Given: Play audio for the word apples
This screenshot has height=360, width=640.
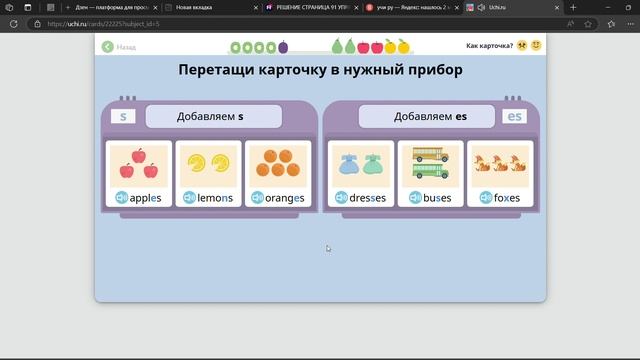Looking at the screenshot, I should pyautogui.click(x=121, y=198).
